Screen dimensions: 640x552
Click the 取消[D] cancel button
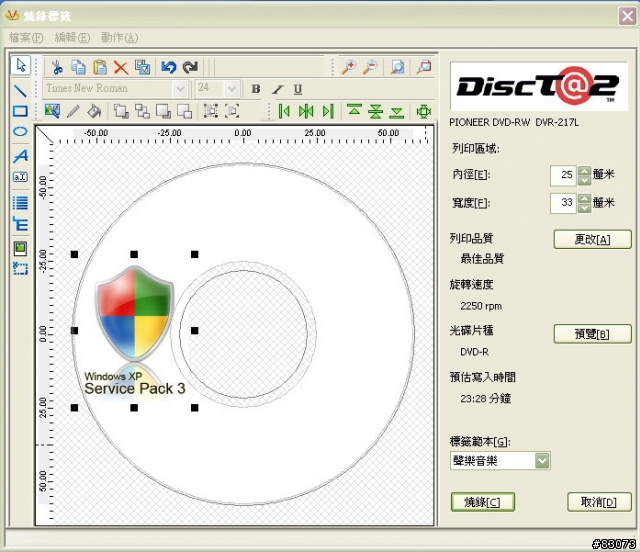(599, 502)
